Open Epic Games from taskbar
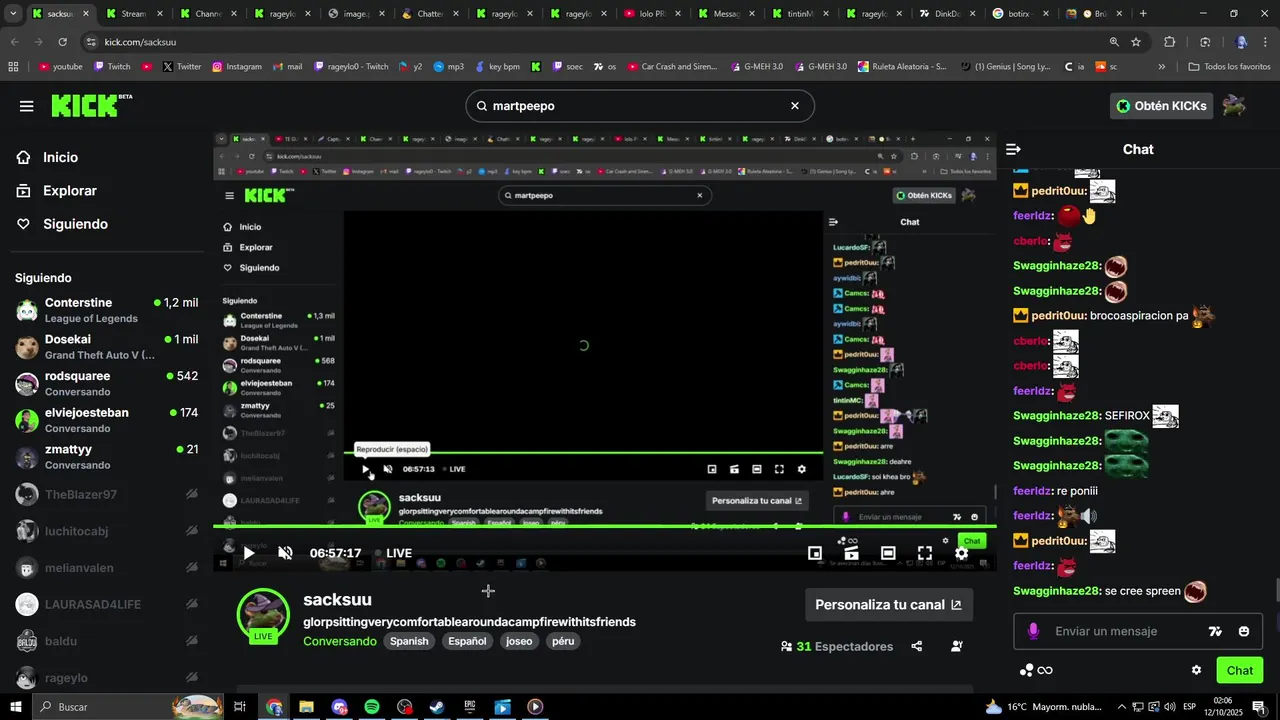This screenshot has height=720, width=1280. coord(470,707)
